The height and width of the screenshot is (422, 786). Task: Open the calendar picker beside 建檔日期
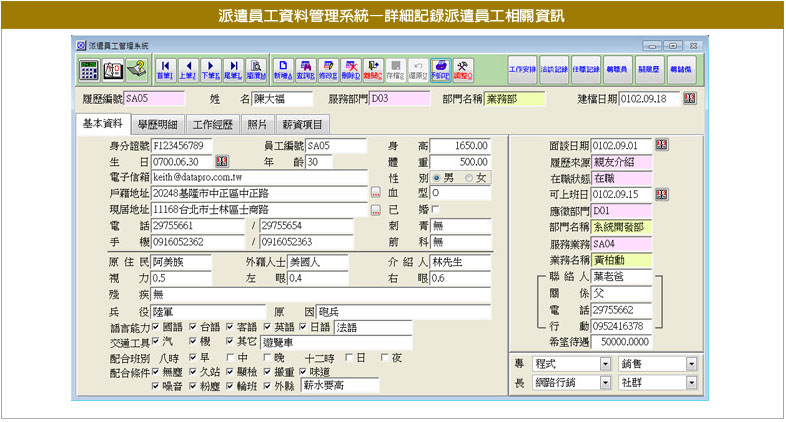(689, 99)
